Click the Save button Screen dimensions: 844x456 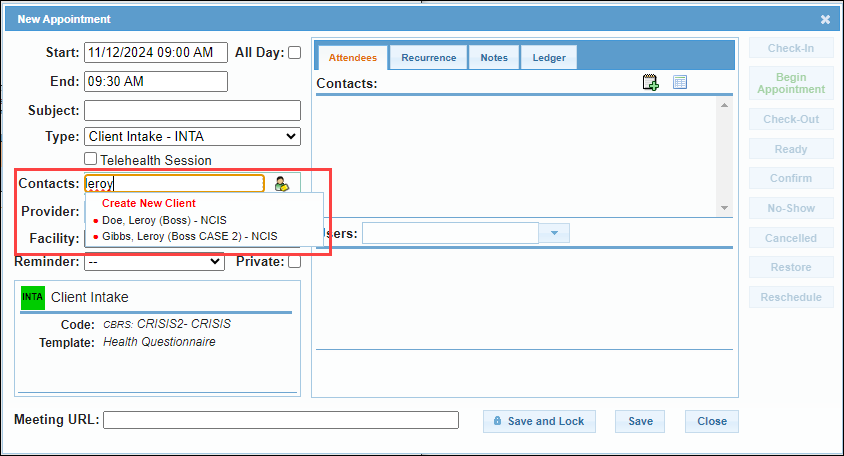tap(640, 421)
